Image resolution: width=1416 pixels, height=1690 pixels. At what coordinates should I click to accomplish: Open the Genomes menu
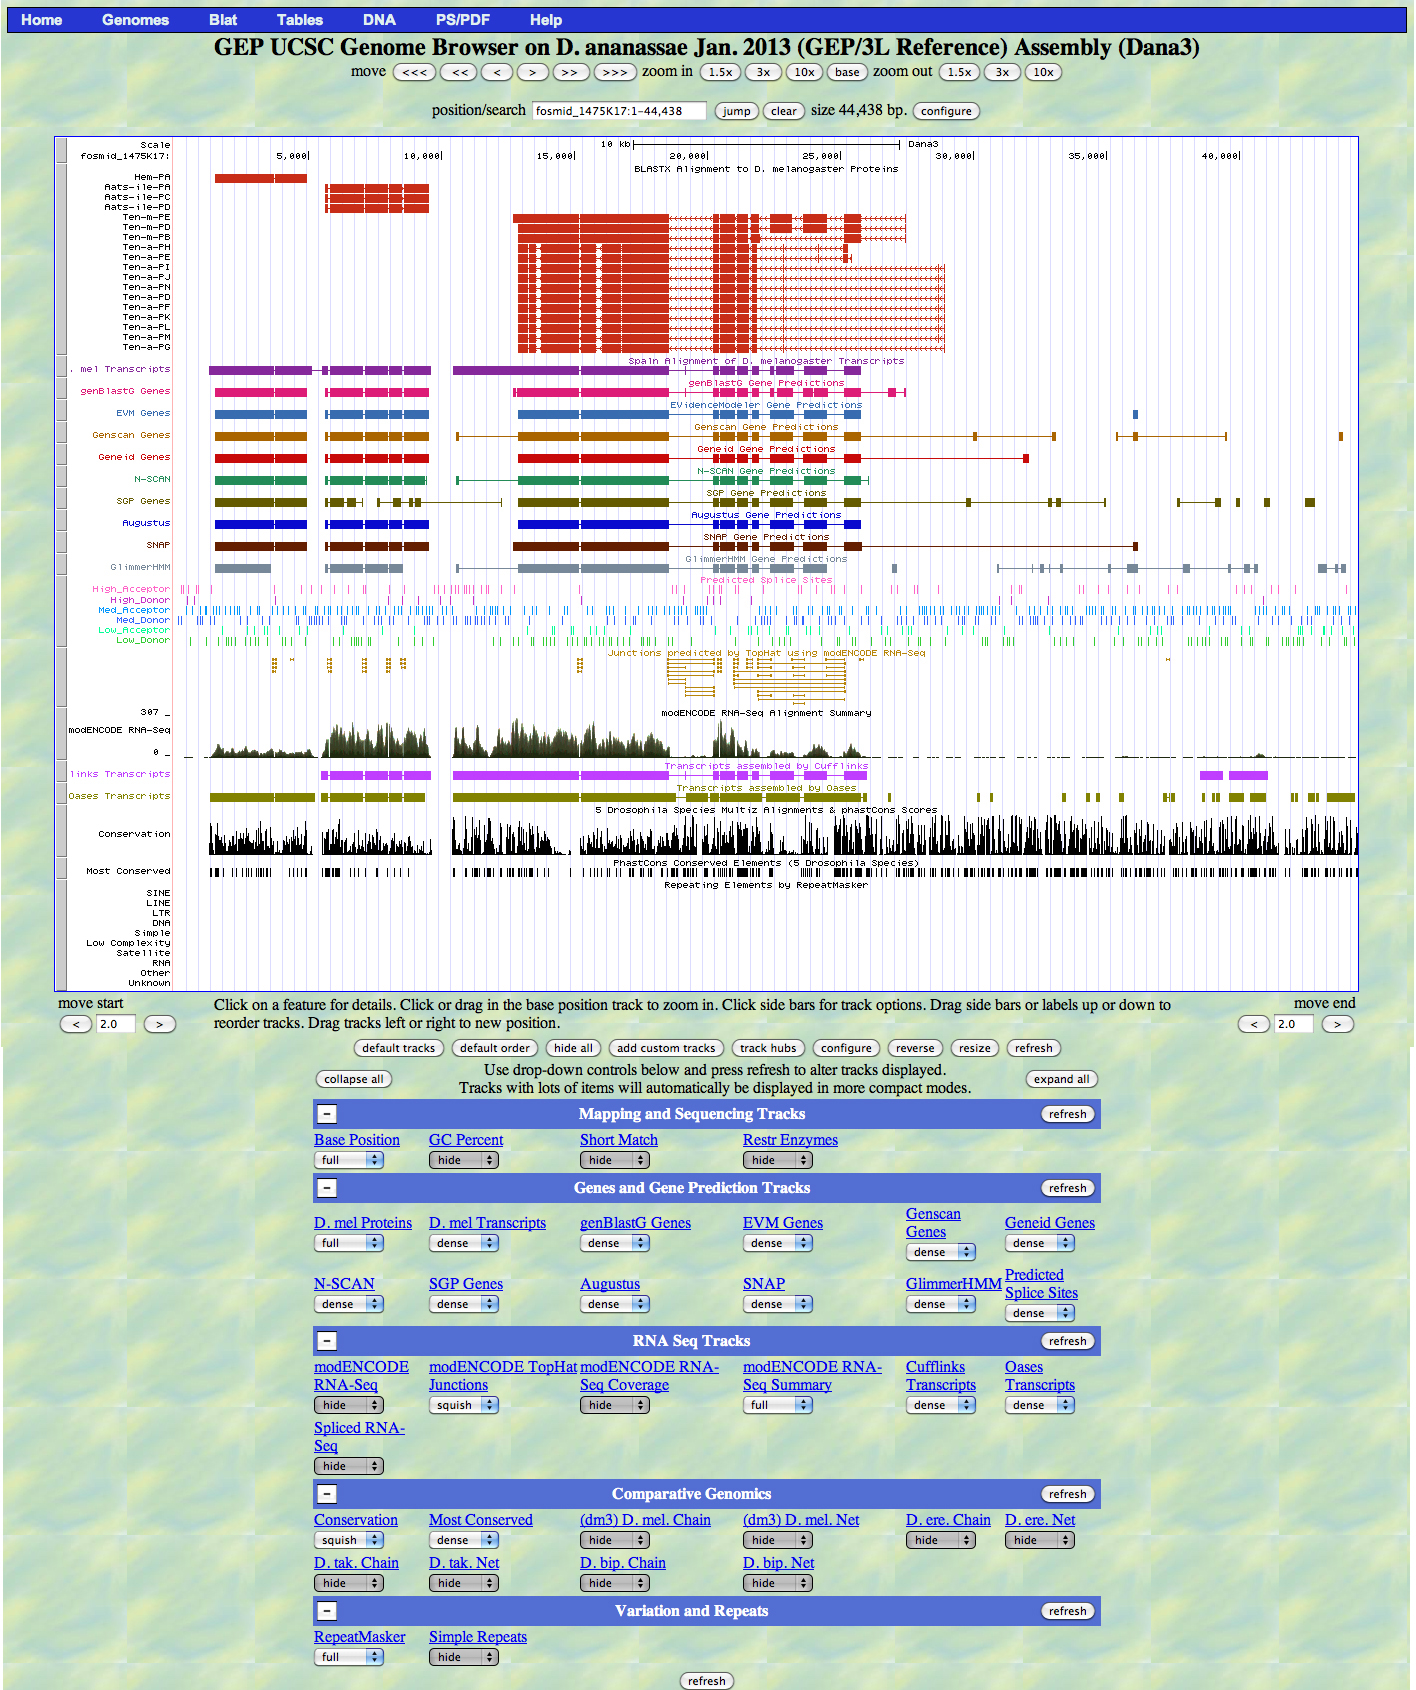point(135,20)
